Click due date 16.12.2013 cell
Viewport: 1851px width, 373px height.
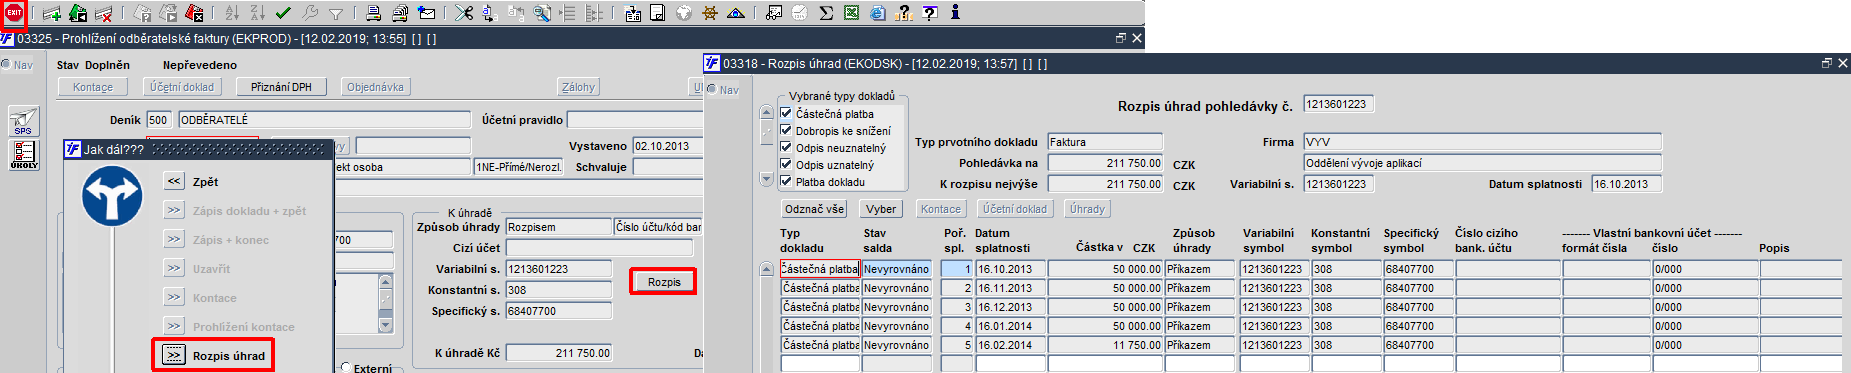[x=1009, y=307]
